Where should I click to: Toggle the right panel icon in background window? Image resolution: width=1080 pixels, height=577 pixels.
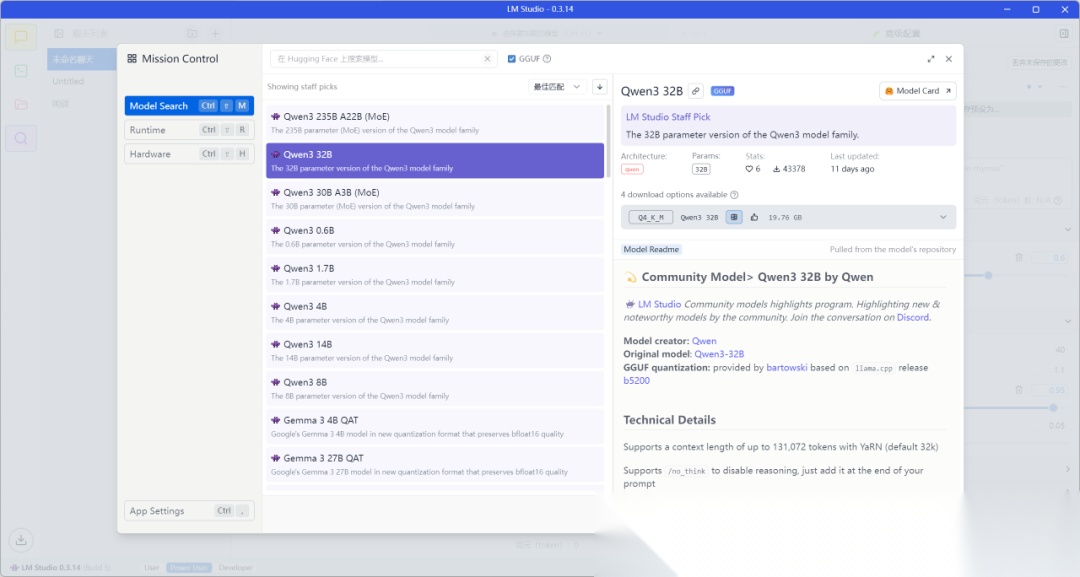1063,33
